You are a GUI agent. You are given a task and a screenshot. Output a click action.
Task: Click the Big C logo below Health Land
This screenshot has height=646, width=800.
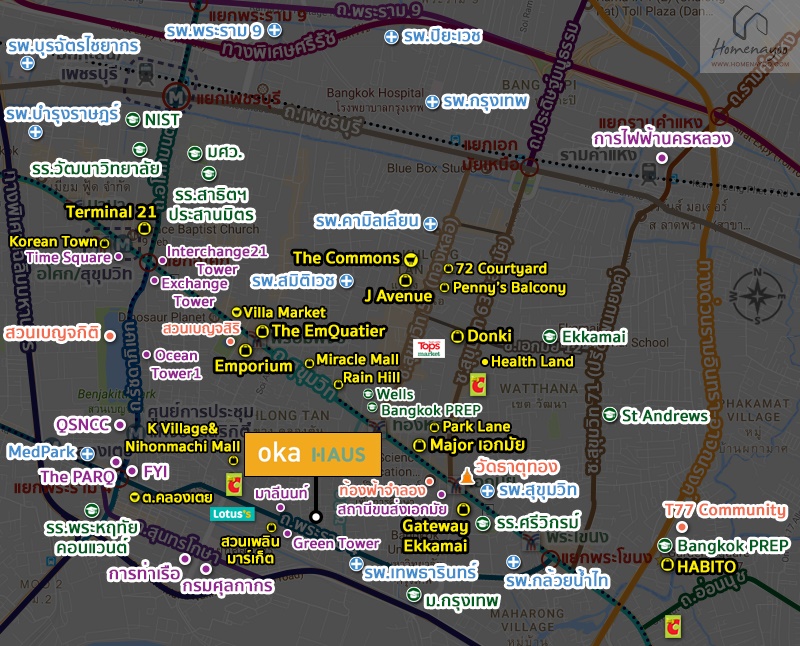point(478,385)
